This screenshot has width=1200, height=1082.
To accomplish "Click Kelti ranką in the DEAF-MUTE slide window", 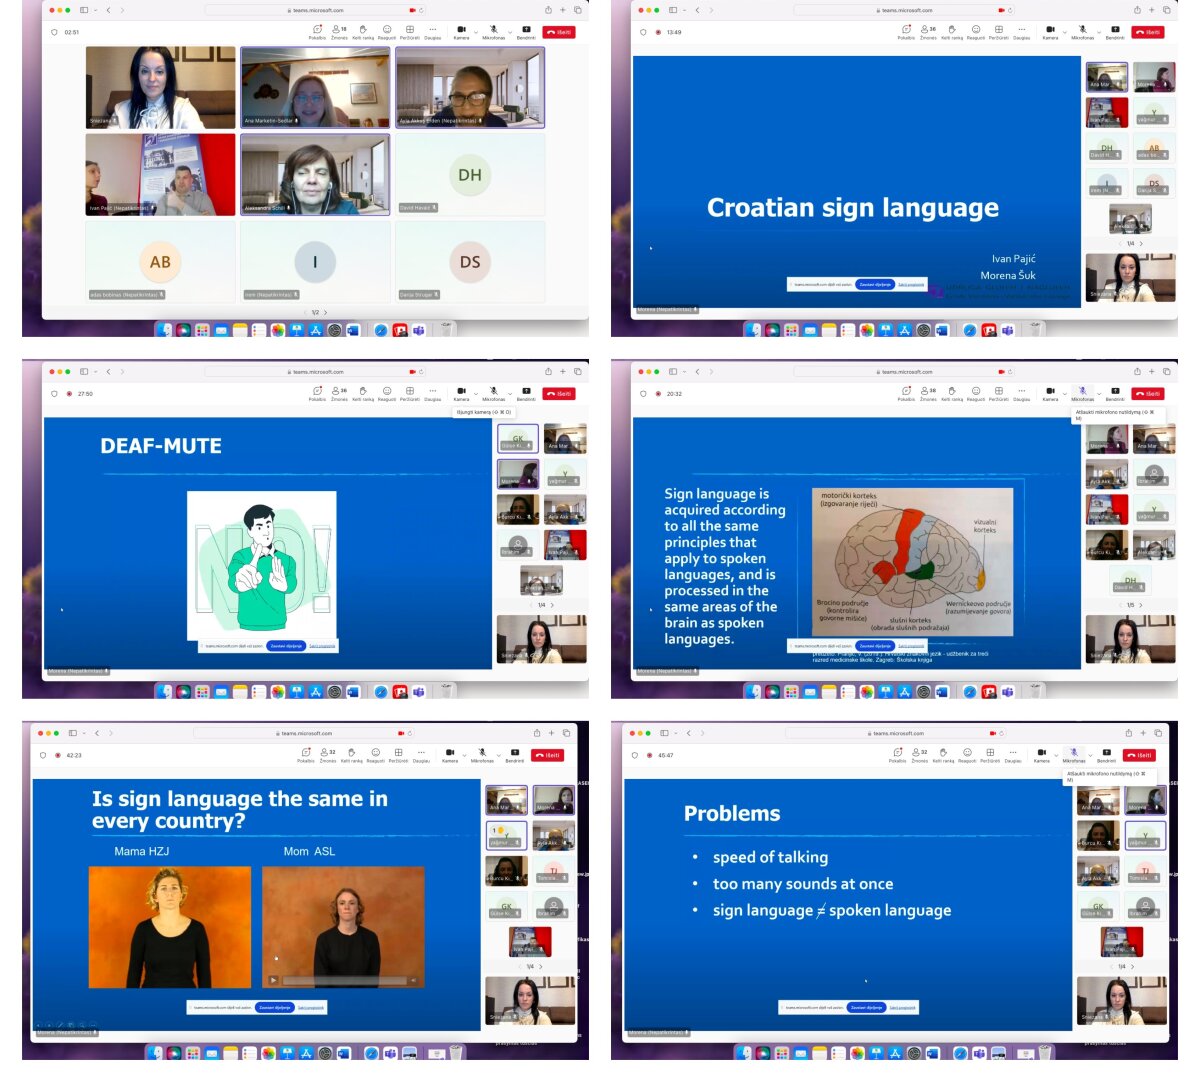I will coord(363,393).
